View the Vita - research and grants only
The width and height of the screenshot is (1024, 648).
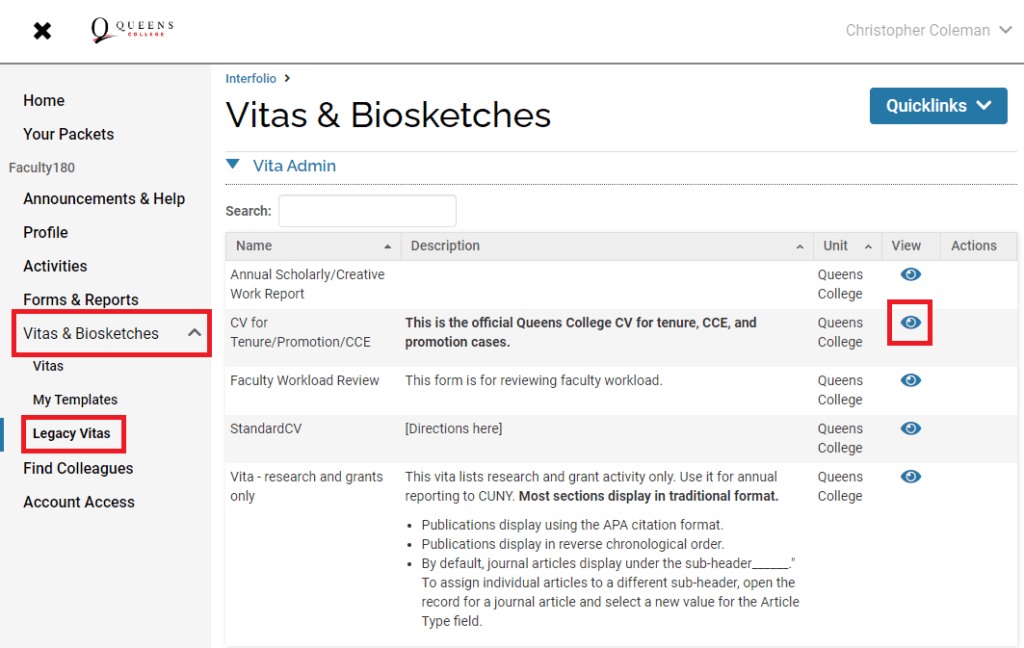910,477
